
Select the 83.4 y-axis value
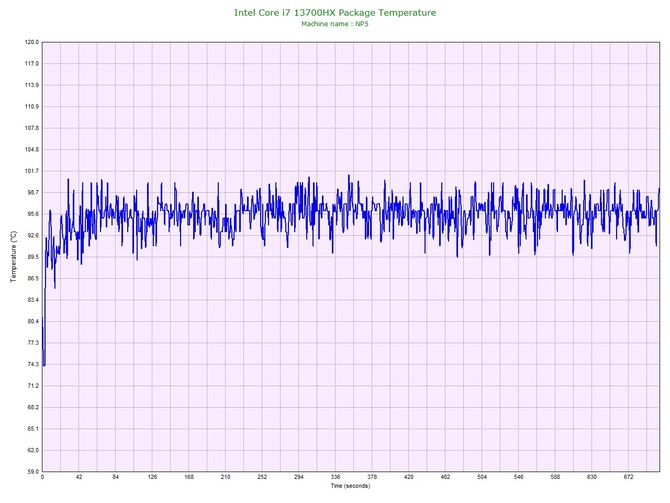(33, 300)
